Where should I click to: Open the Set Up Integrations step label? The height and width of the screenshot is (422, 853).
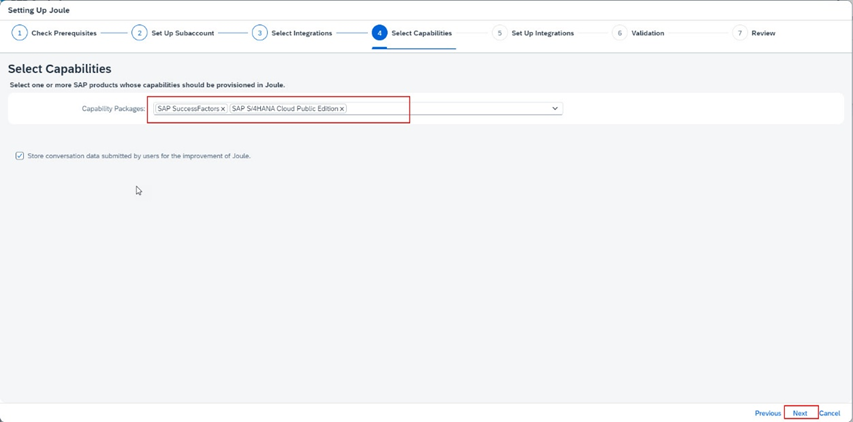[x=542, y=33]
